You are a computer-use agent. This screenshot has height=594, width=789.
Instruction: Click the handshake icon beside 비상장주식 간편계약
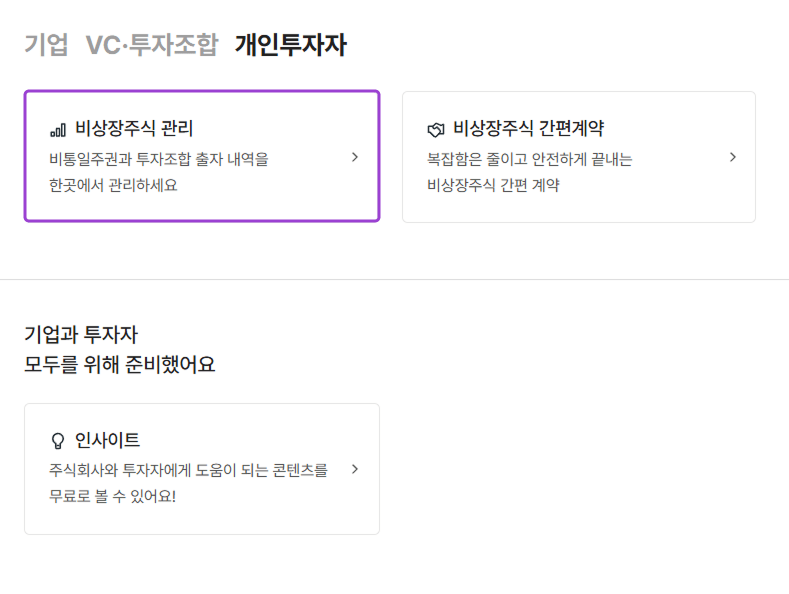435,129
